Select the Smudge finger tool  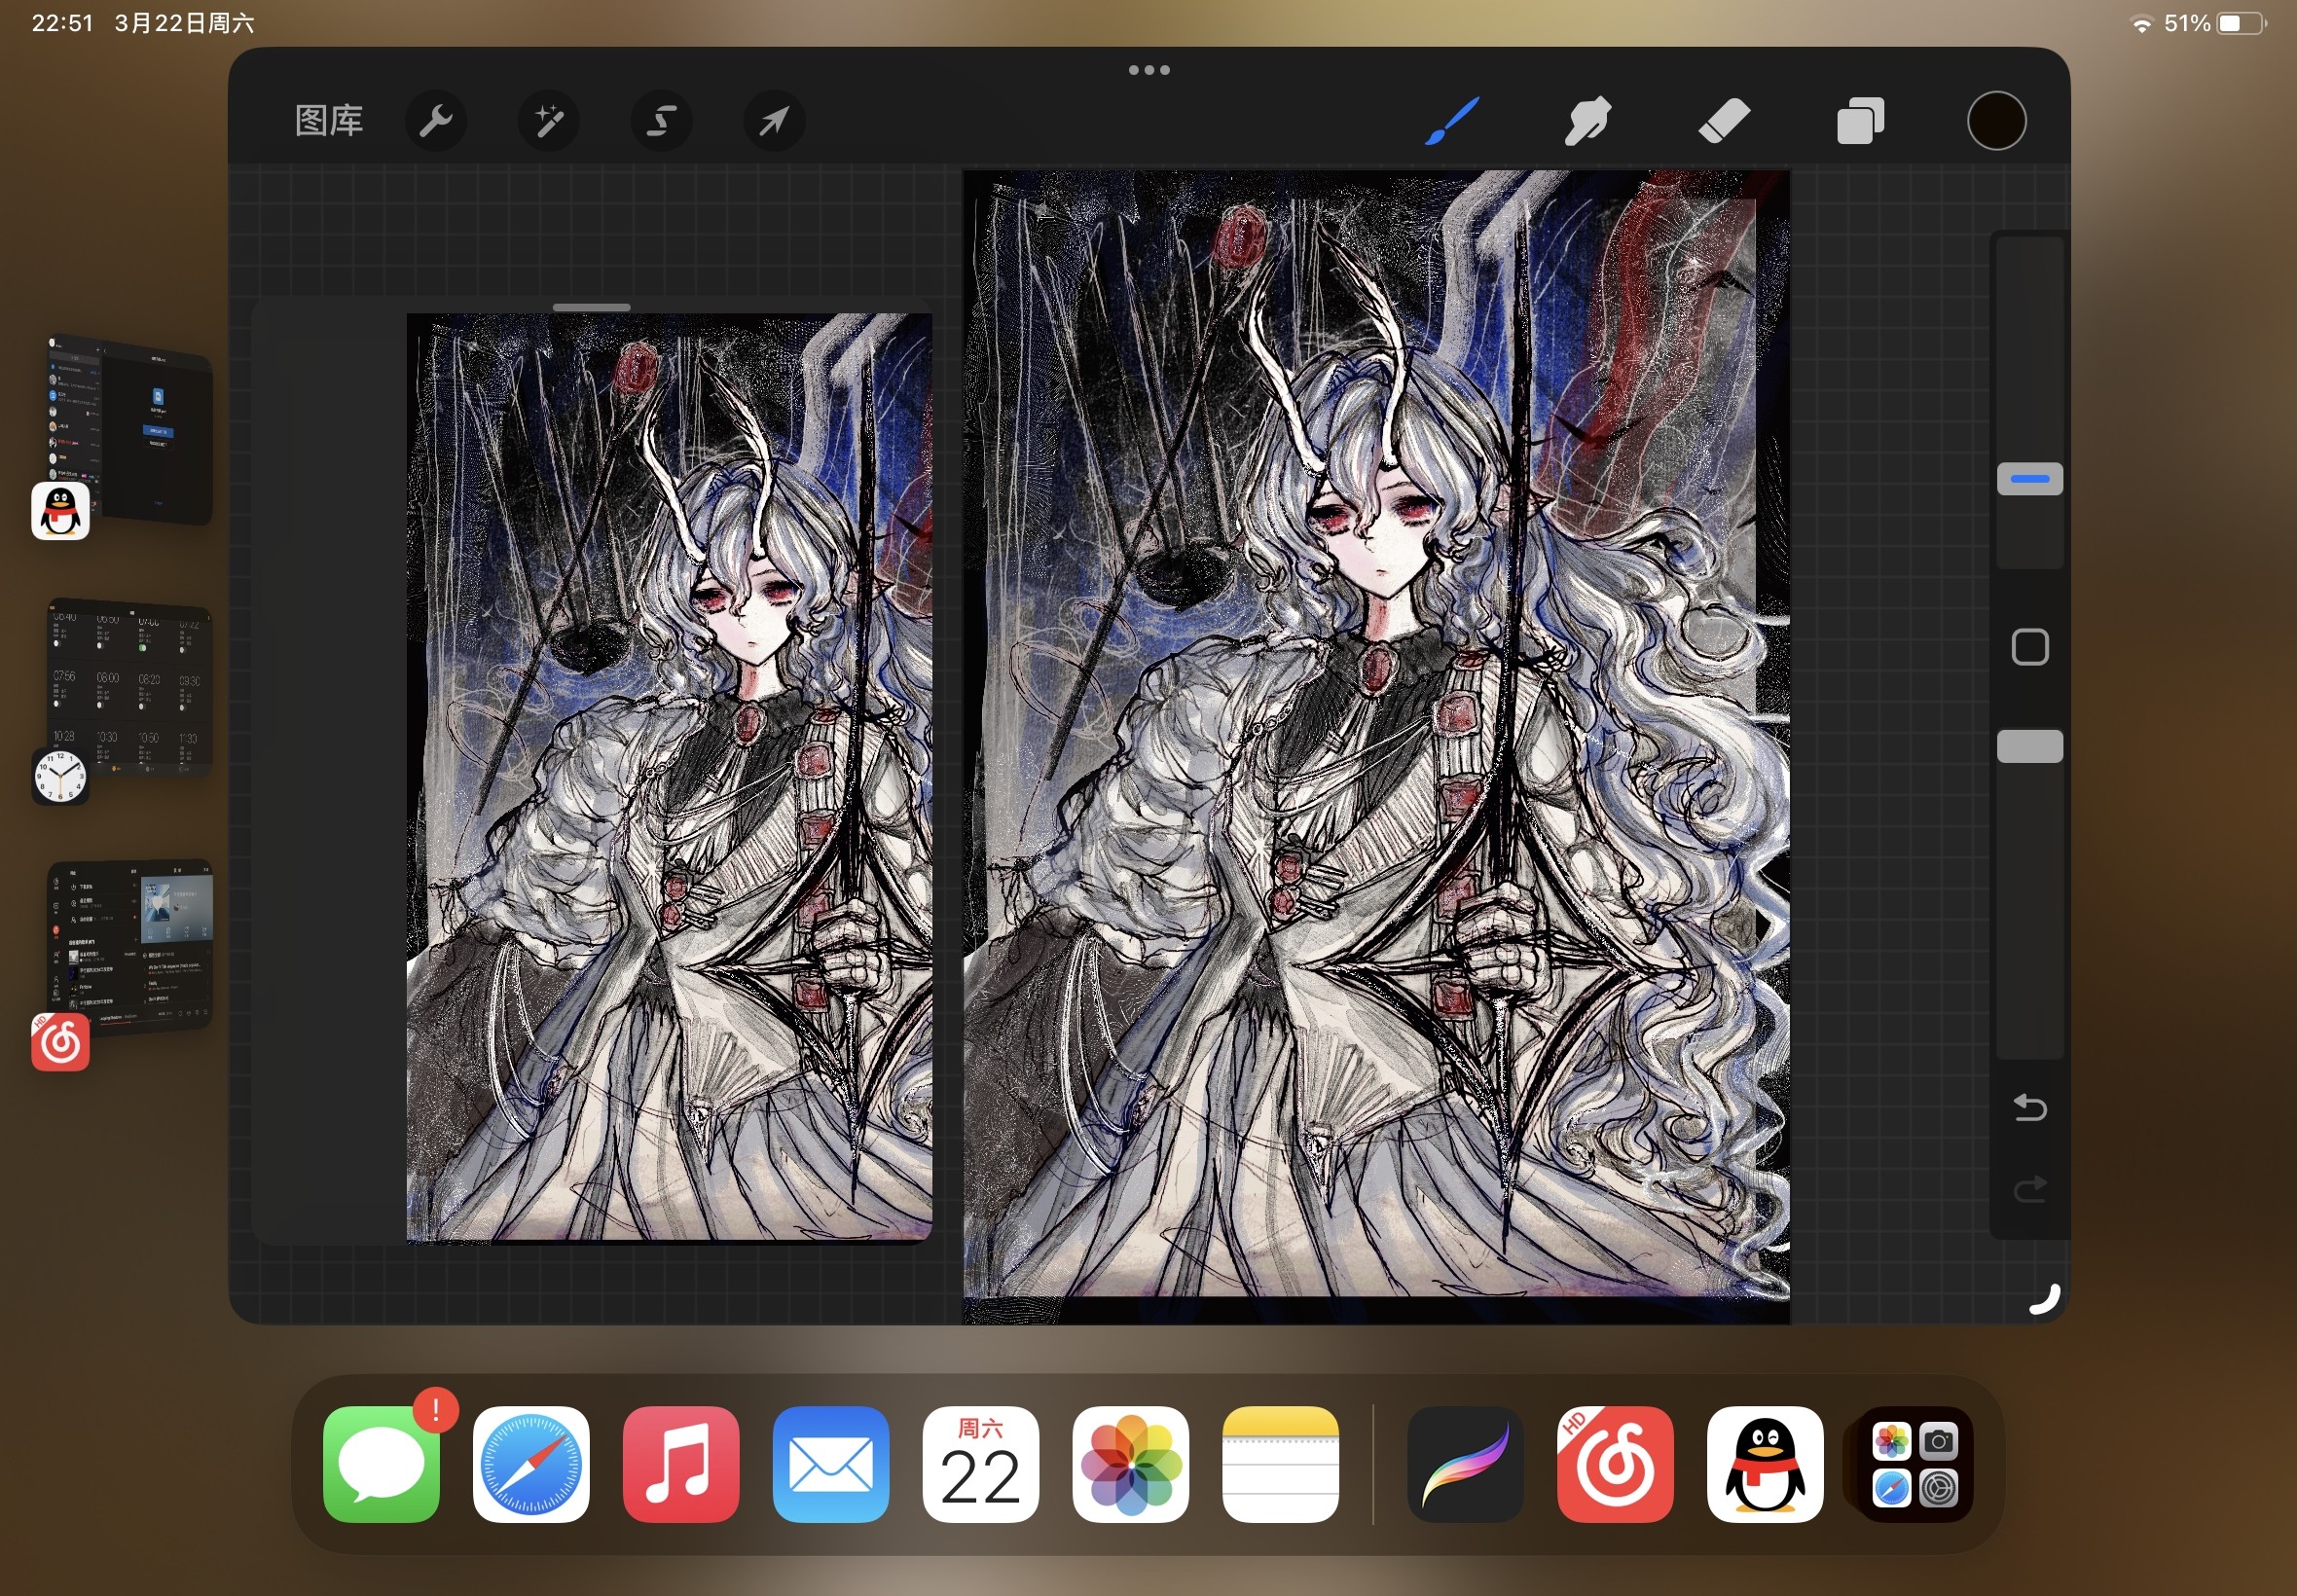(1588, 122)
